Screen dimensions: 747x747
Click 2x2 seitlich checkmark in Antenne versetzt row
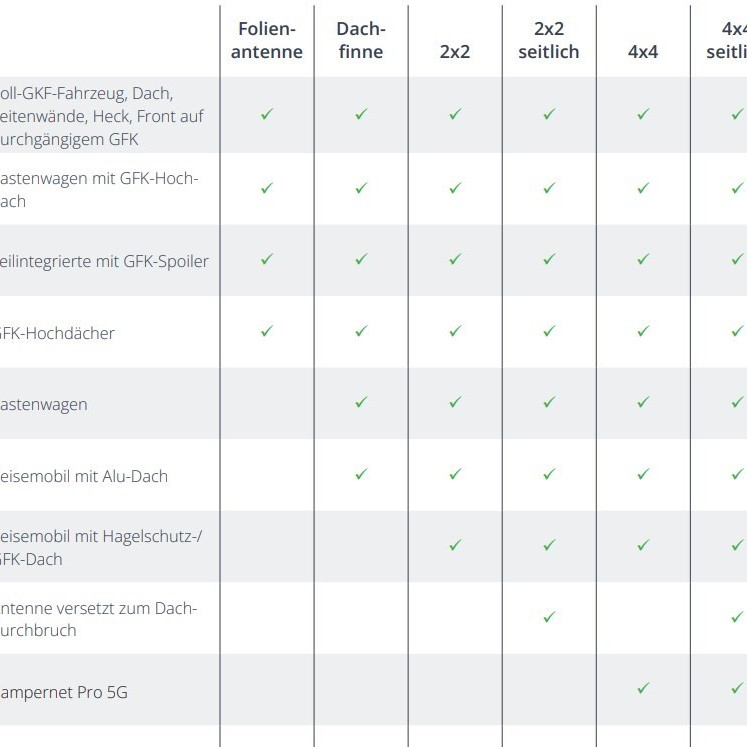click(x=549, y=617)
